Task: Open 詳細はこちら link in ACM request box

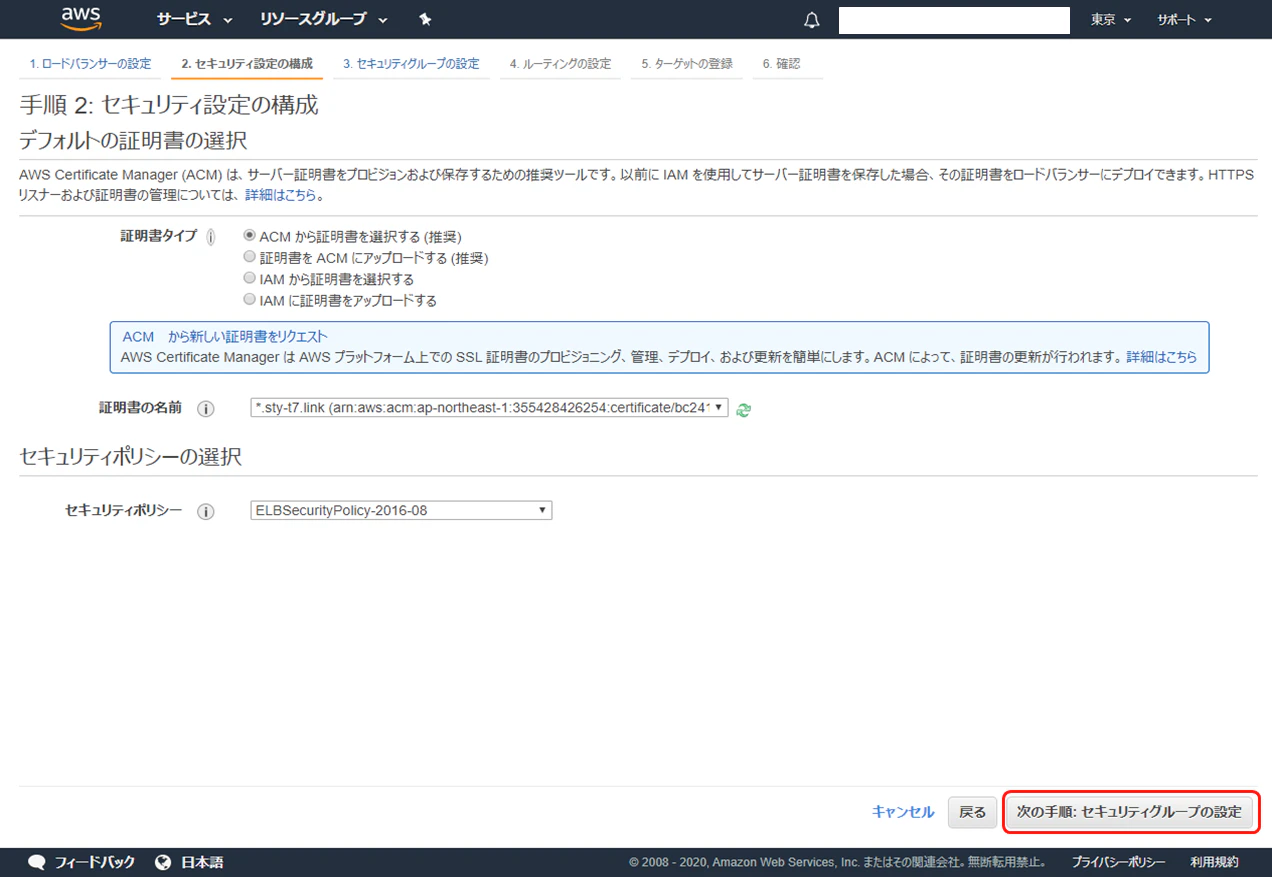Action: (x=1161, y=357)
